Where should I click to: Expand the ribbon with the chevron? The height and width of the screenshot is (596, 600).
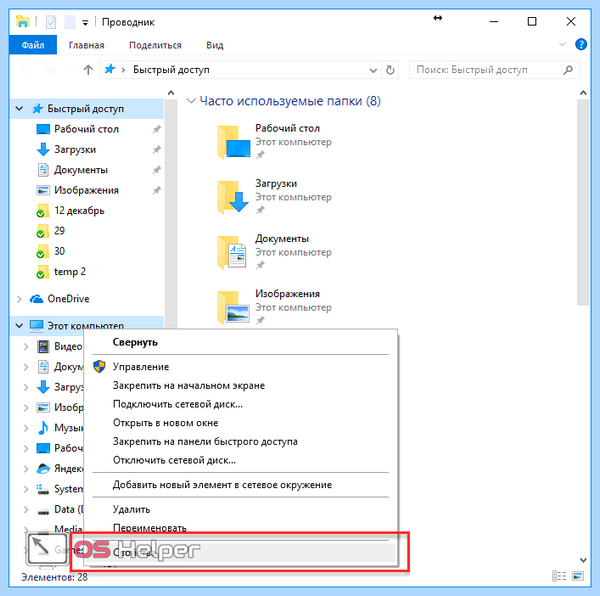click(562, 44)
